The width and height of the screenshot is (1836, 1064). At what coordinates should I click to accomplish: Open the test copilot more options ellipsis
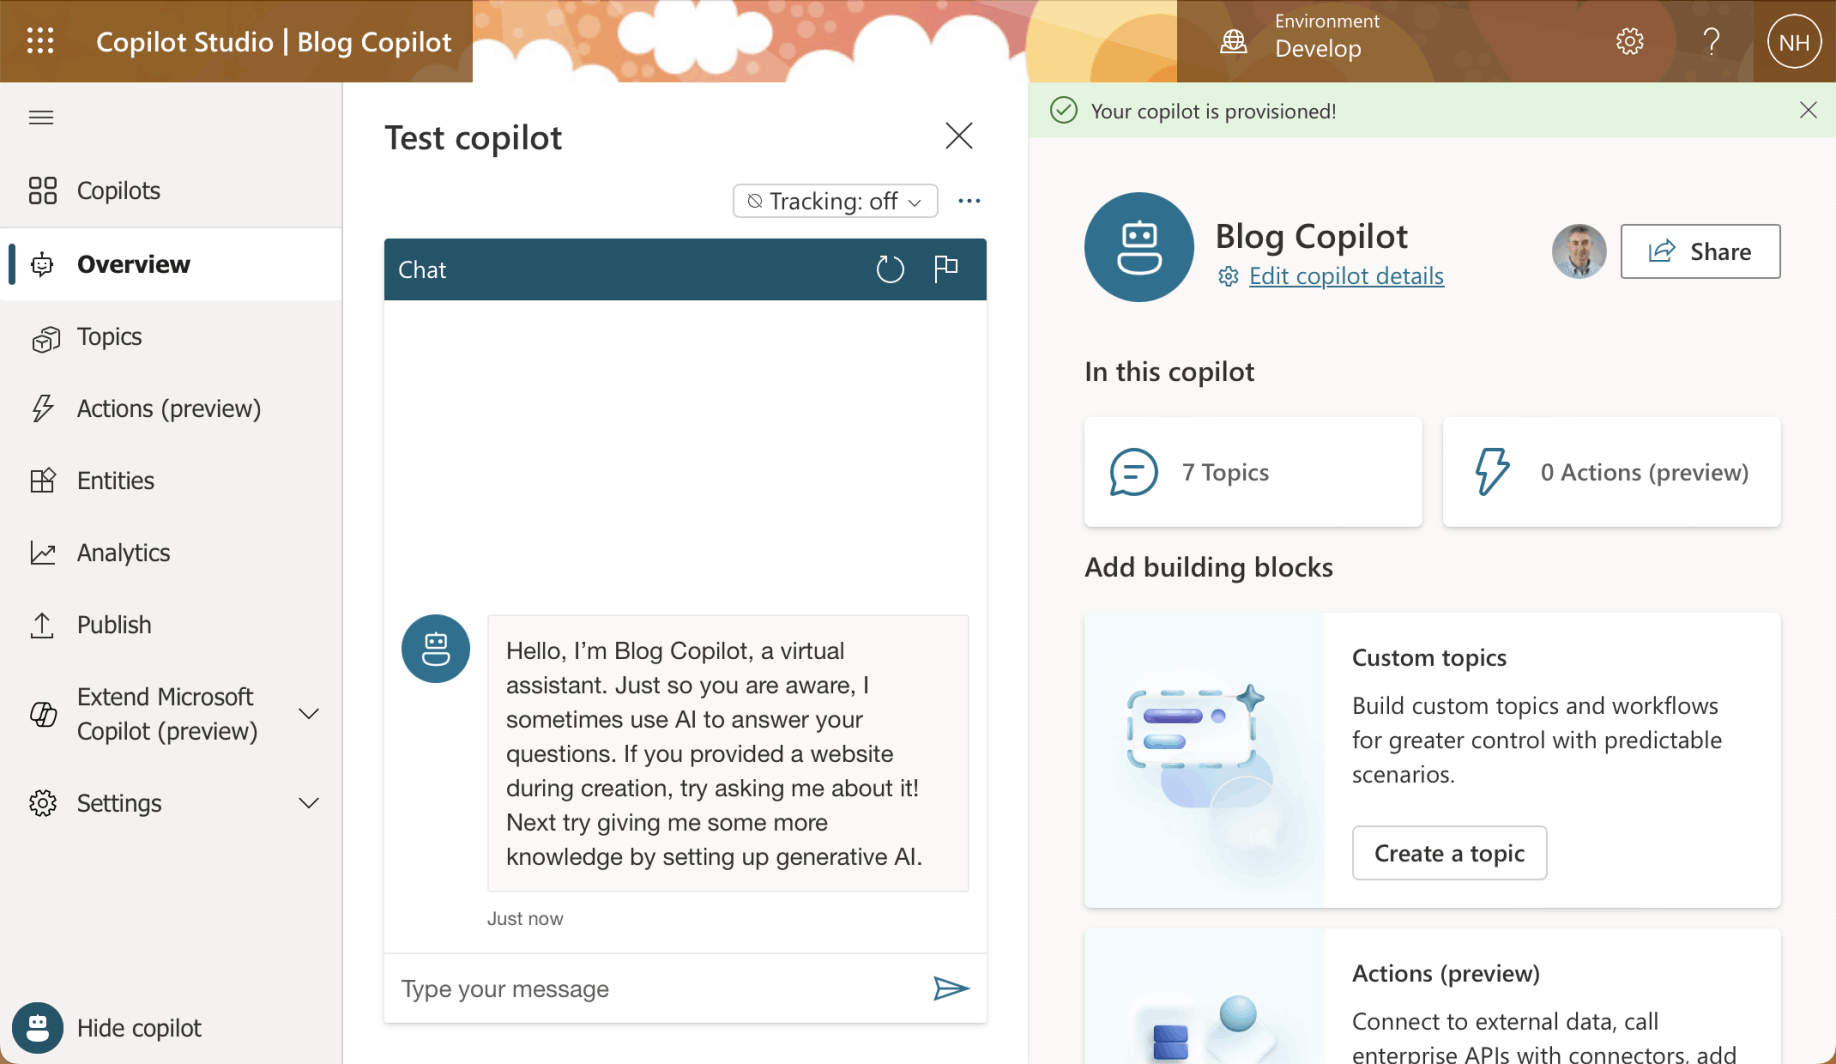coord(968,201)
